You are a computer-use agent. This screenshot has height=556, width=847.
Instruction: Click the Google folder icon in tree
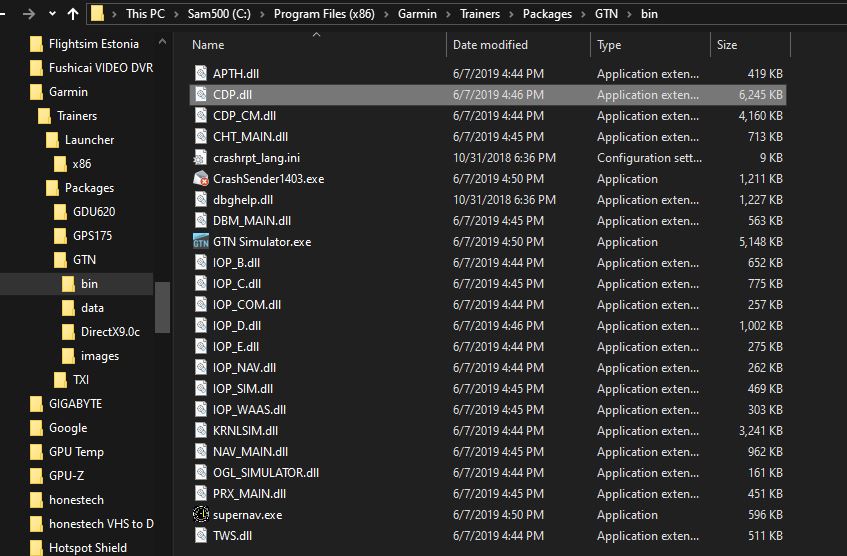(36, 428)
